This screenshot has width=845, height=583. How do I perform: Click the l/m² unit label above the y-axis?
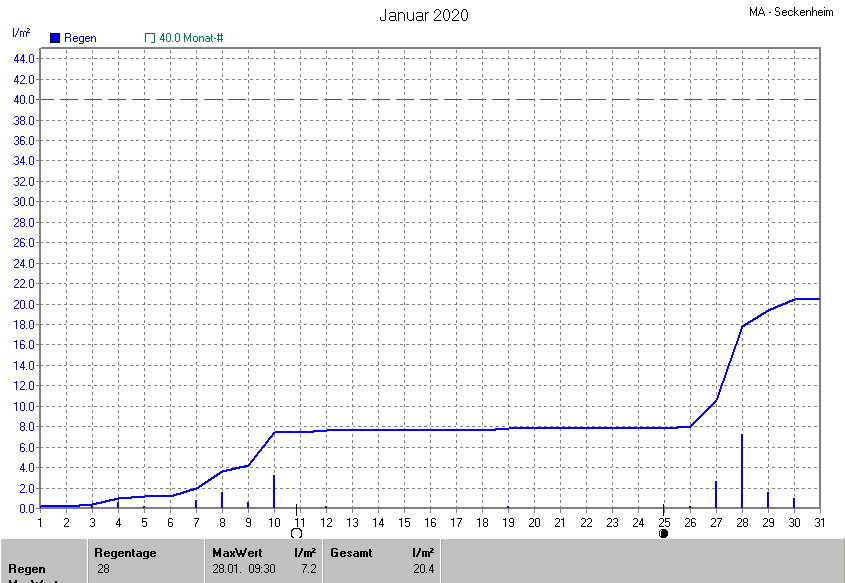pos(20,32)
